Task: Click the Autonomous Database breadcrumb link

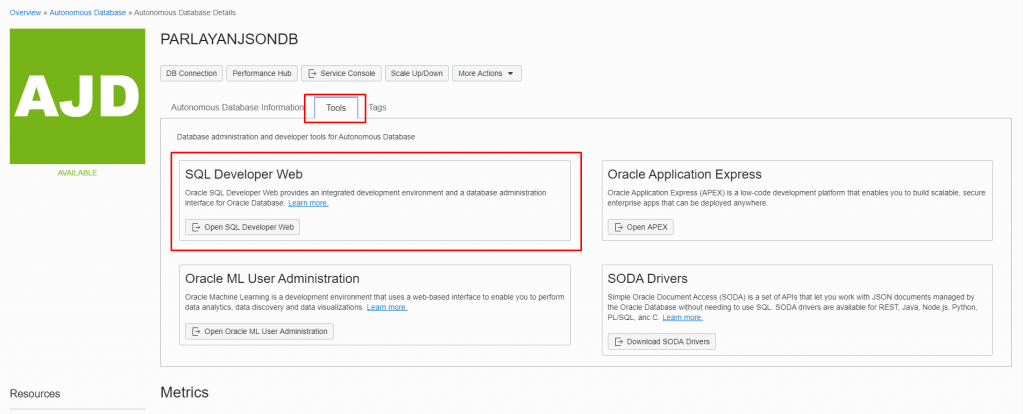Action: (x=88, y=12)
